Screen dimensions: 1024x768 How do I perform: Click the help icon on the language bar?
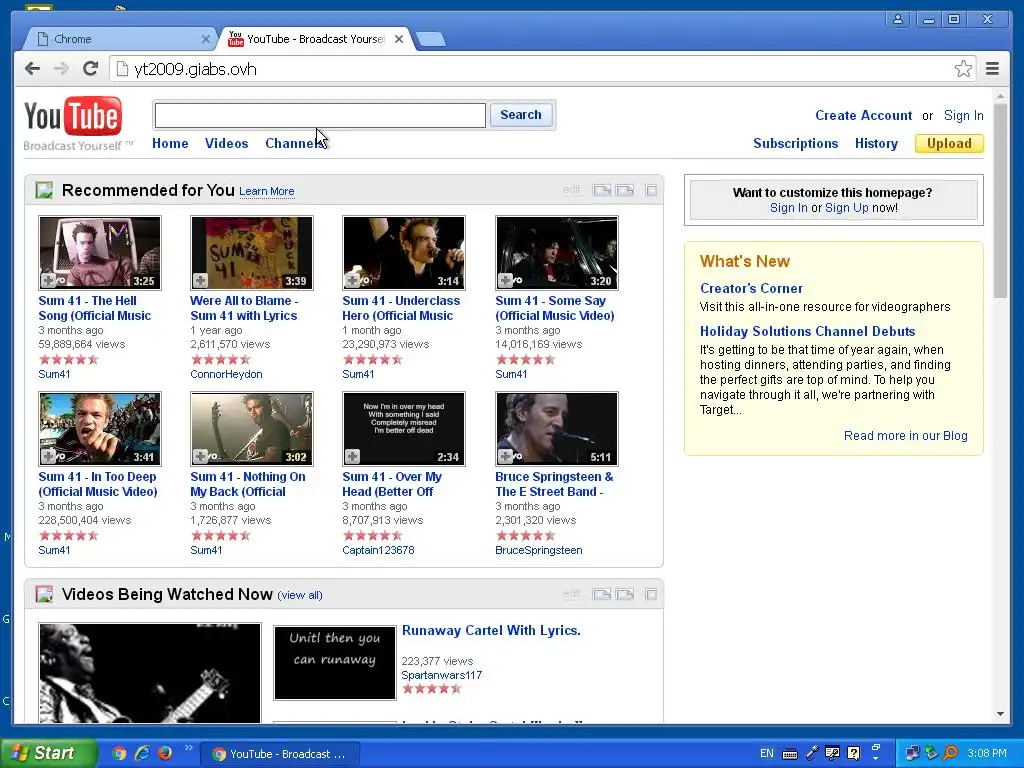pos(854,753)
